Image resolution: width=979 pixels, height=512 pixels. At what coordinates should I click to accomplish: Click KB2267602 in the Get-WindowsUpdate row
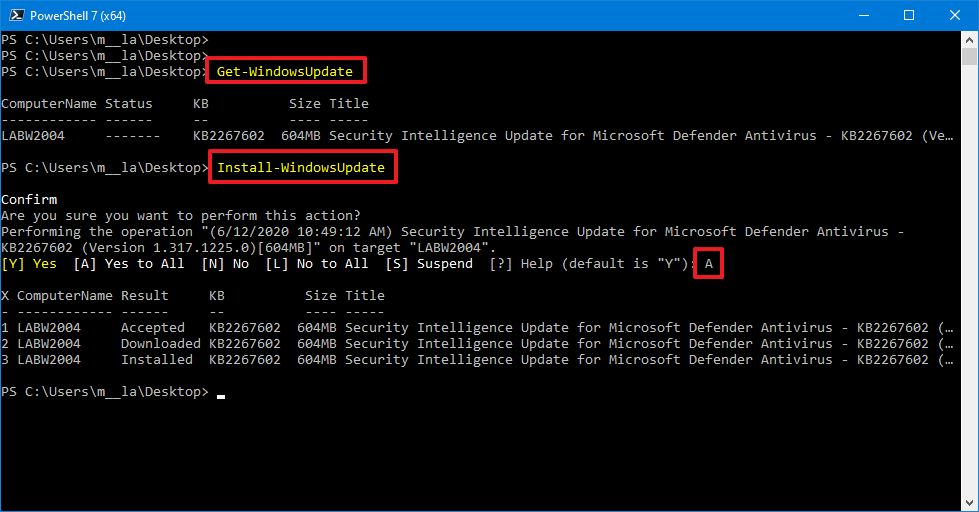229,135
